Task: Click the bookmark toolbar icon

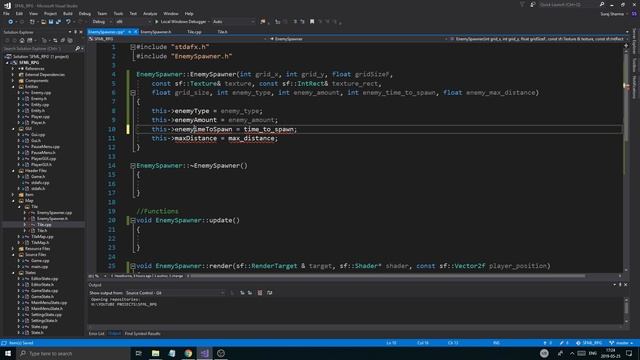Action: (x=312, y=22)
